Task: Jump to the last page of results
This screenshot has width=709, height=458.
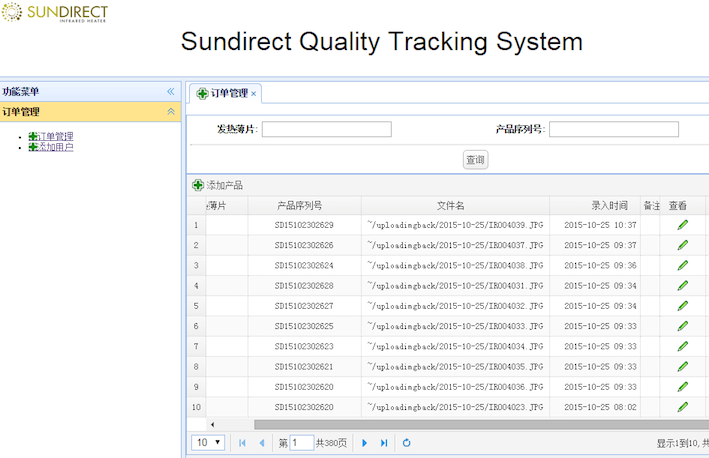Action: 384,443
